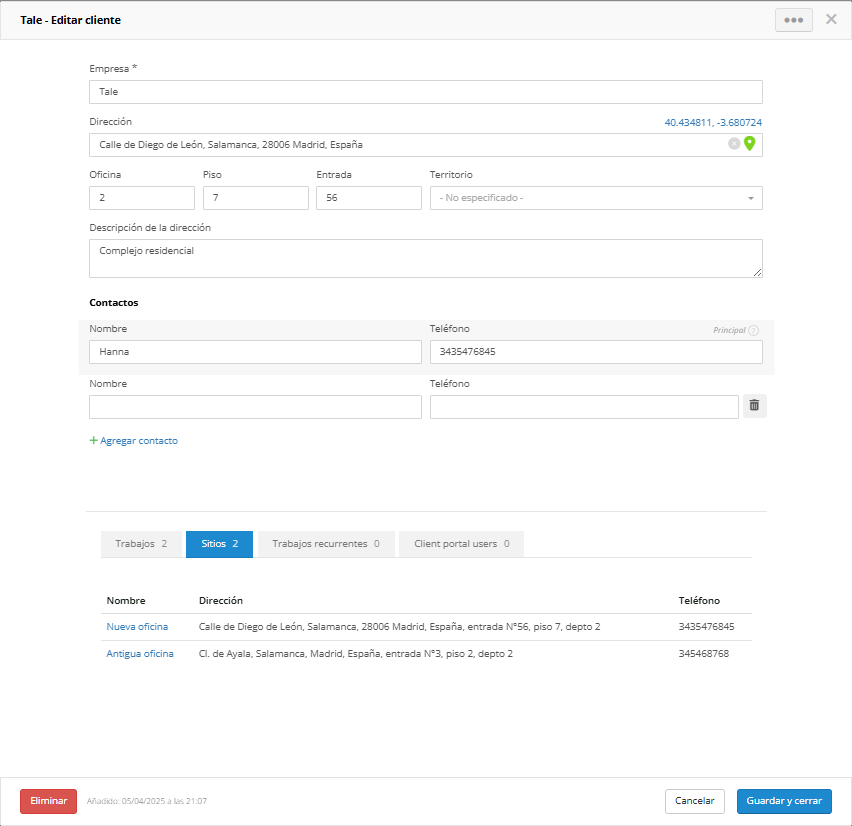Open the Nueva oficina site link
This screenshot has height=826, width=852.
coord(137,627)
